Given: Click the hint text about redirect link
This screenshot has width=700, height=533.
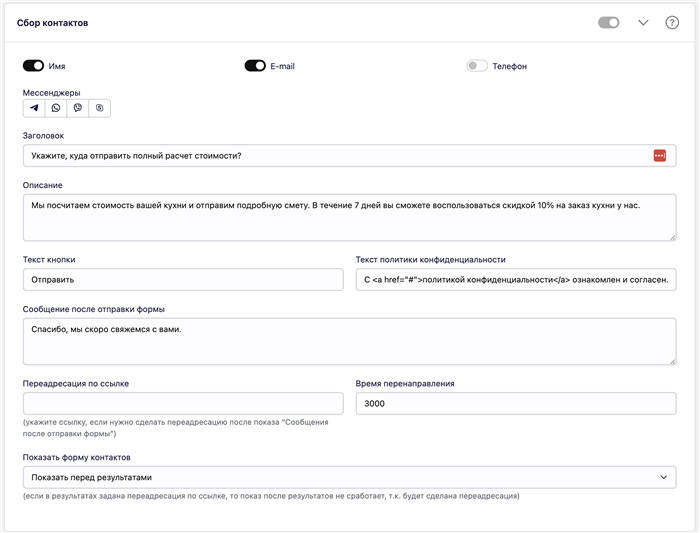Looking at the screenshot, I should [x=175, y=428].
